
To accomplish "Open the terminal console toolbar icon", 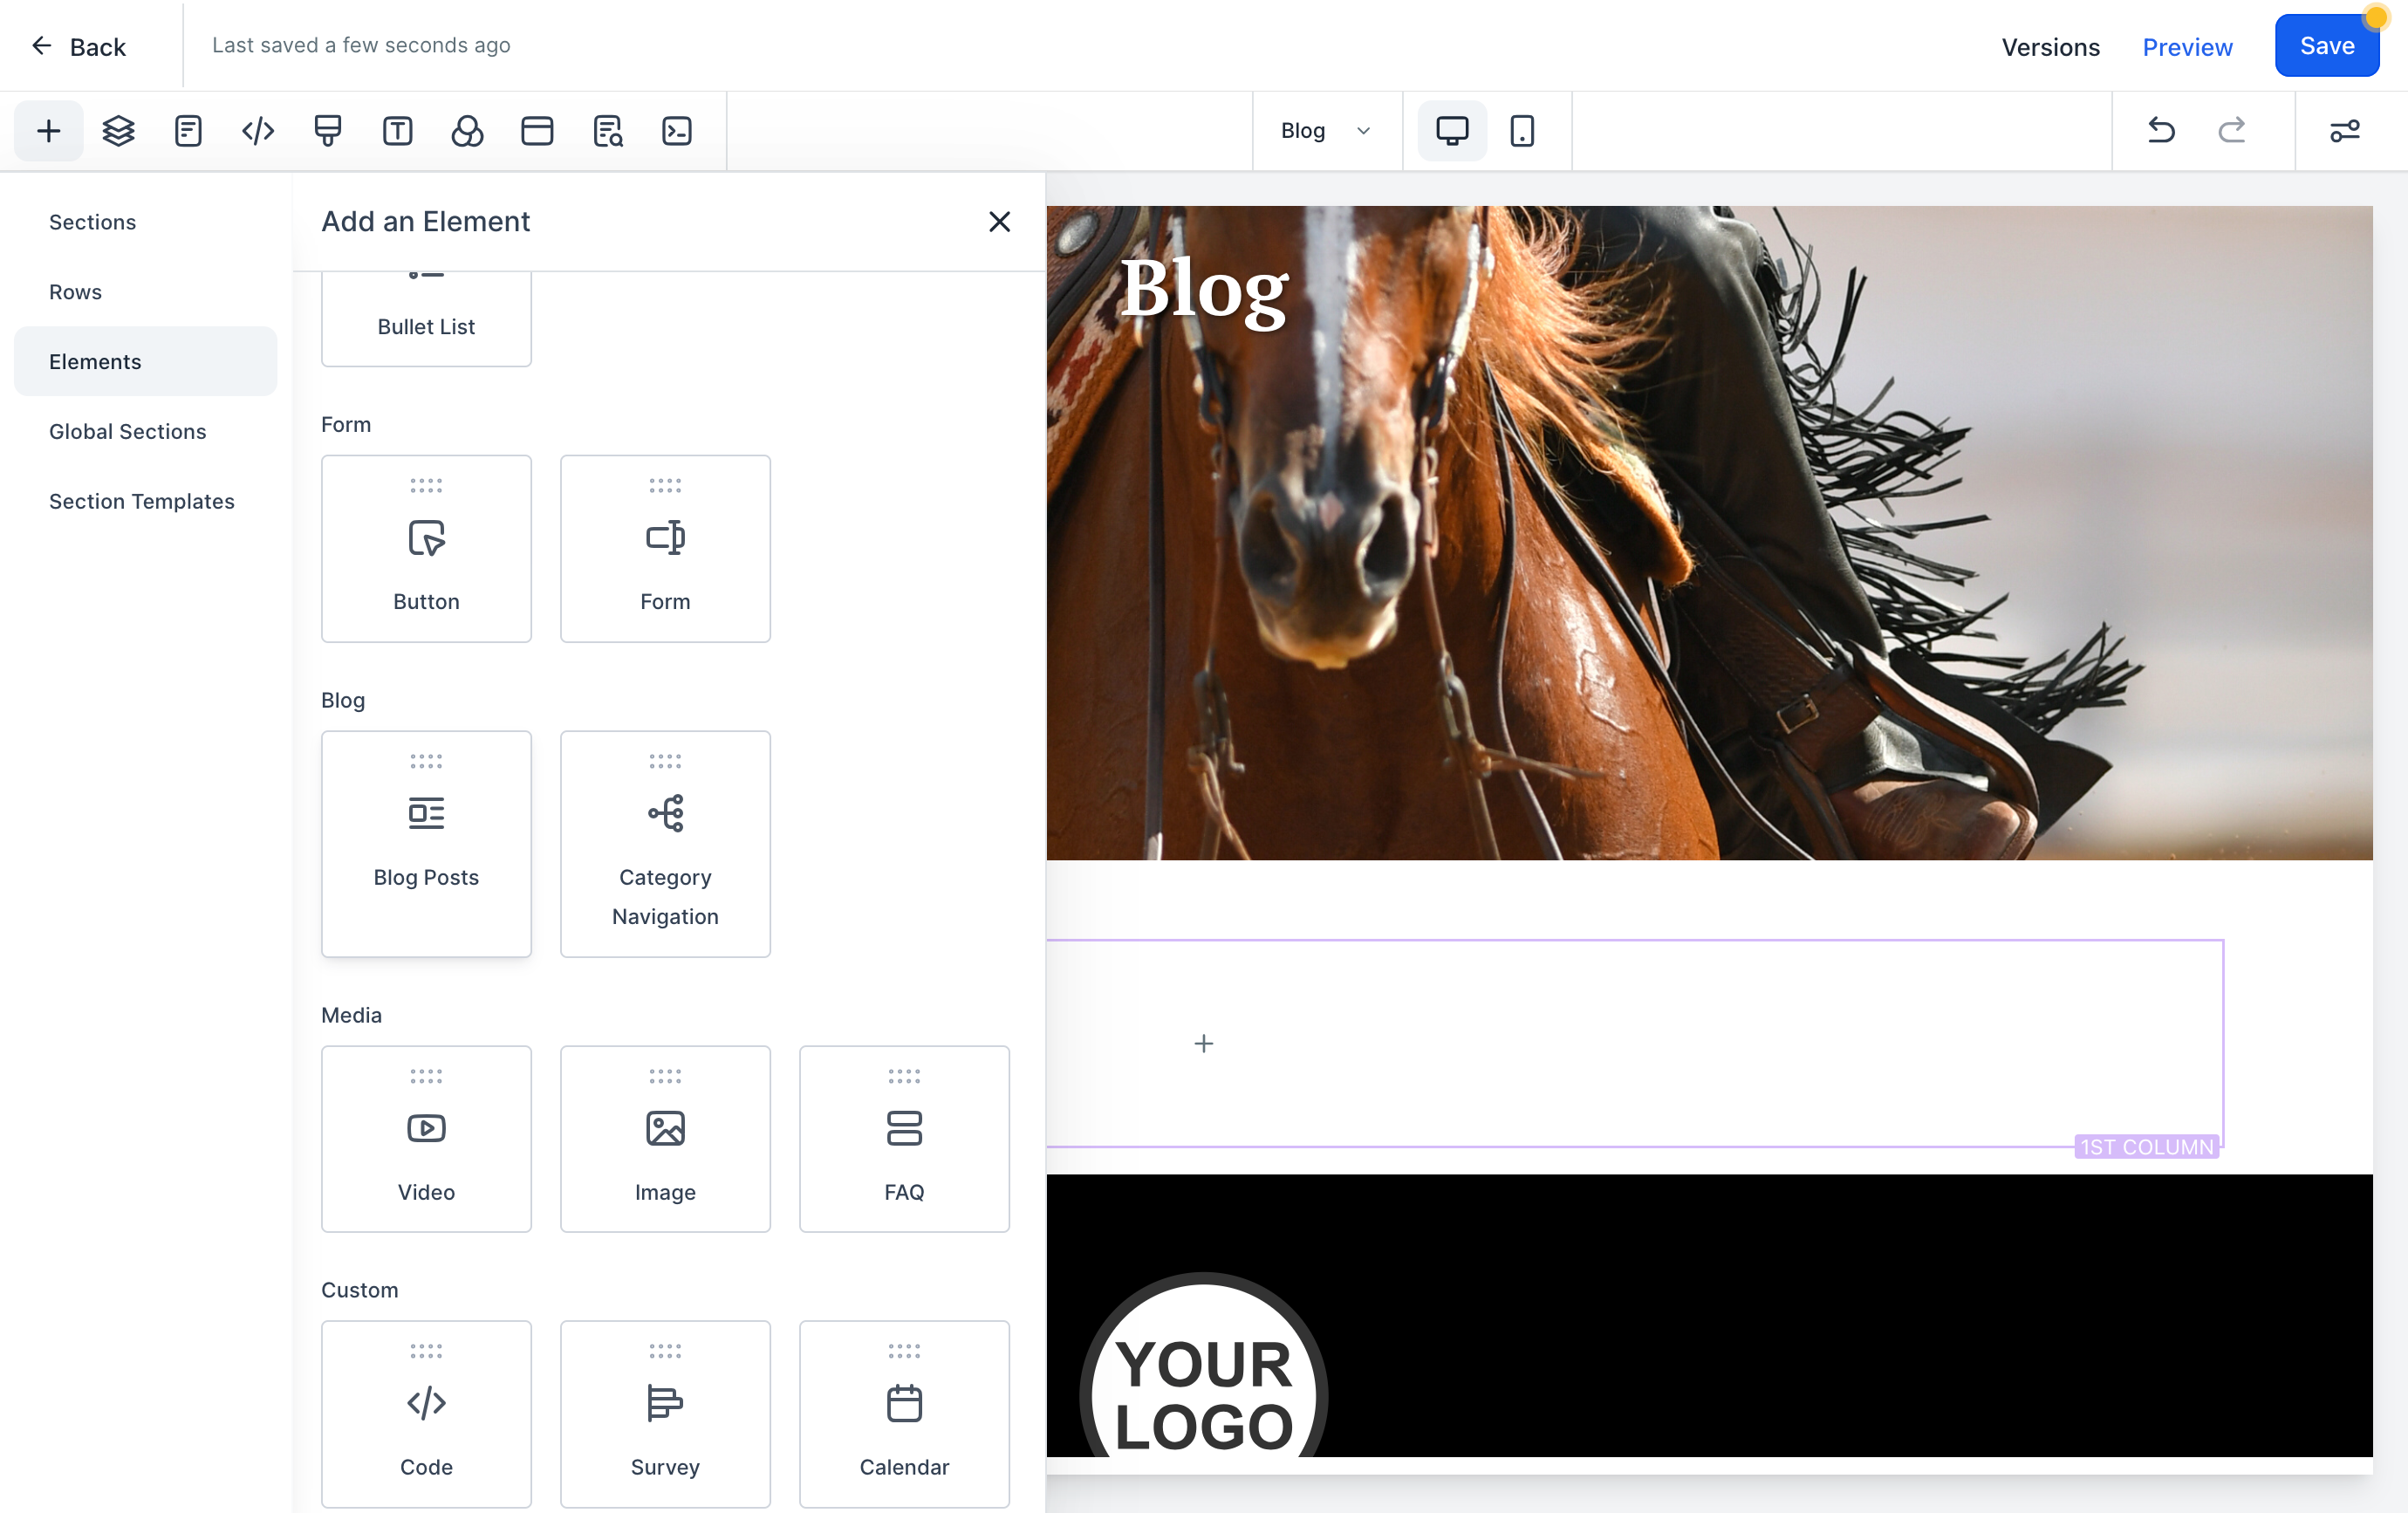I will click(677, 131).
